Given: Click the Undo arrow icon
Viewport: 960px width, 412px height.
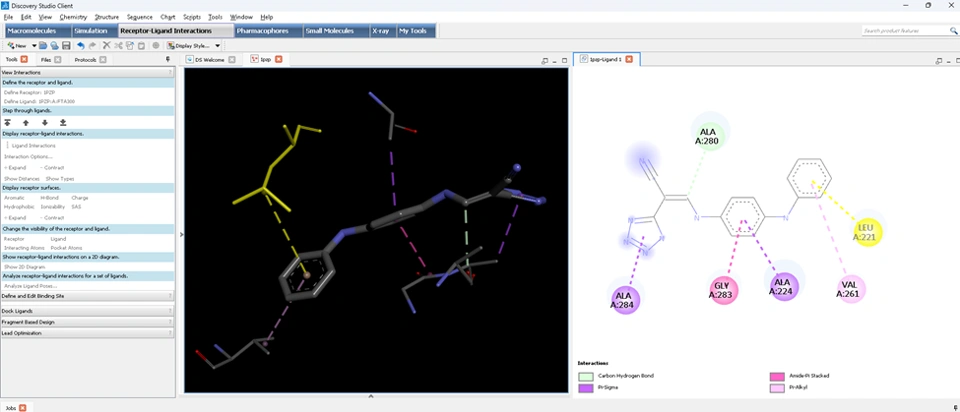Looking at the screenshot, I should coord(80,46).
